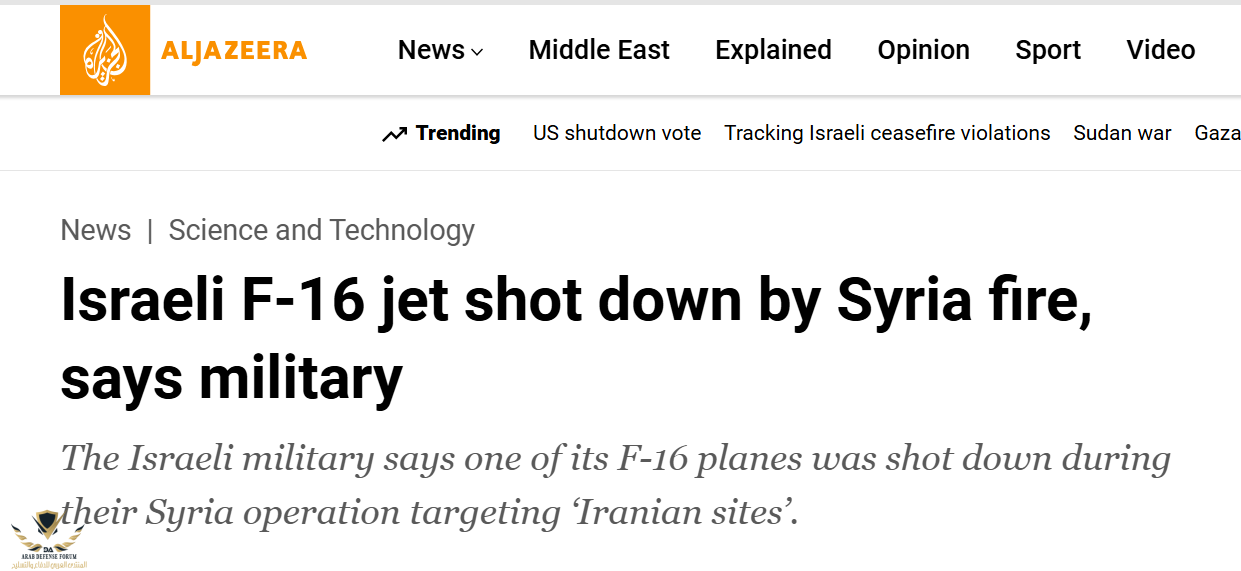Expand the News dropdown in the navigation bar
1241x571 pixels.
[440, 50]
